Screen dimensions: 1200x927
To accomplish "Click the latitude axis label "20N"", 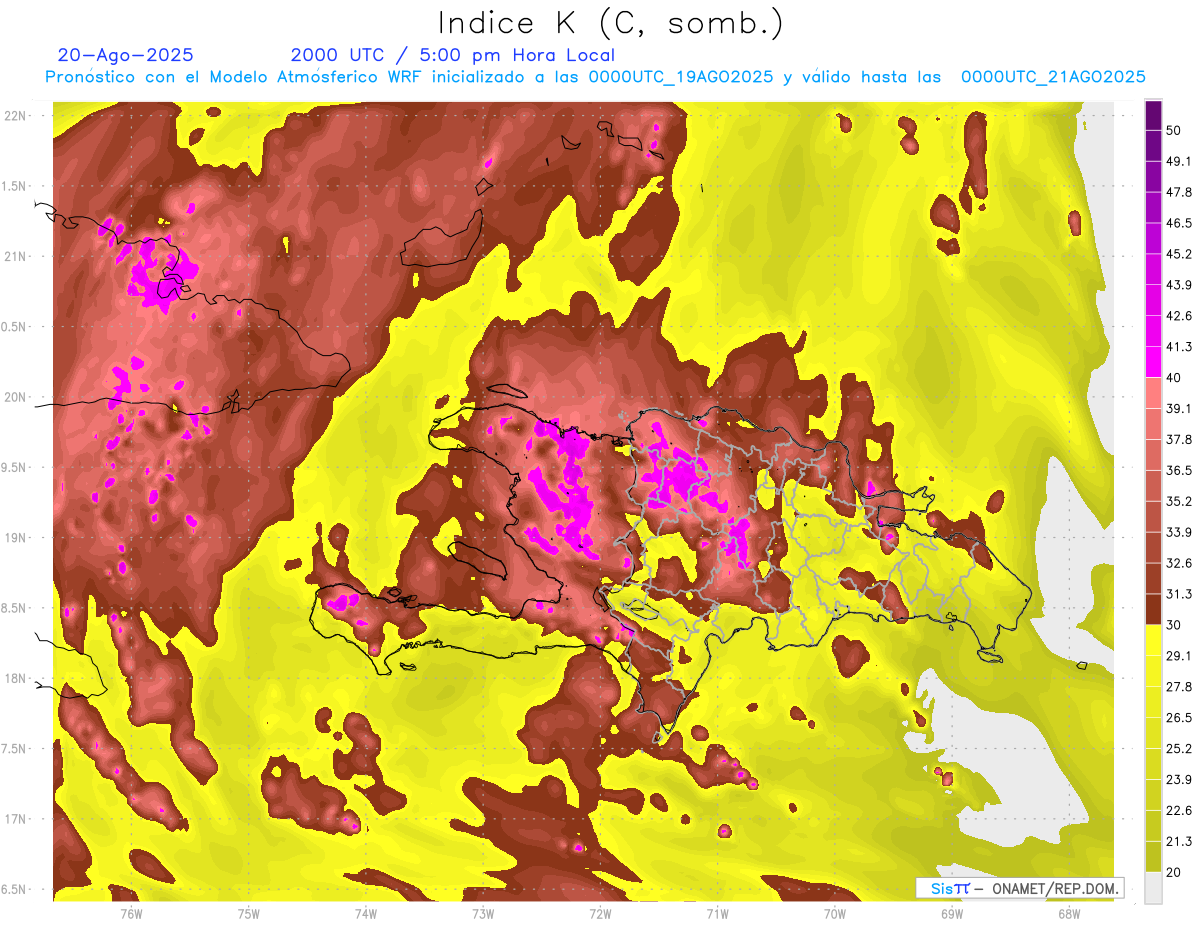I will coord(17,397).
